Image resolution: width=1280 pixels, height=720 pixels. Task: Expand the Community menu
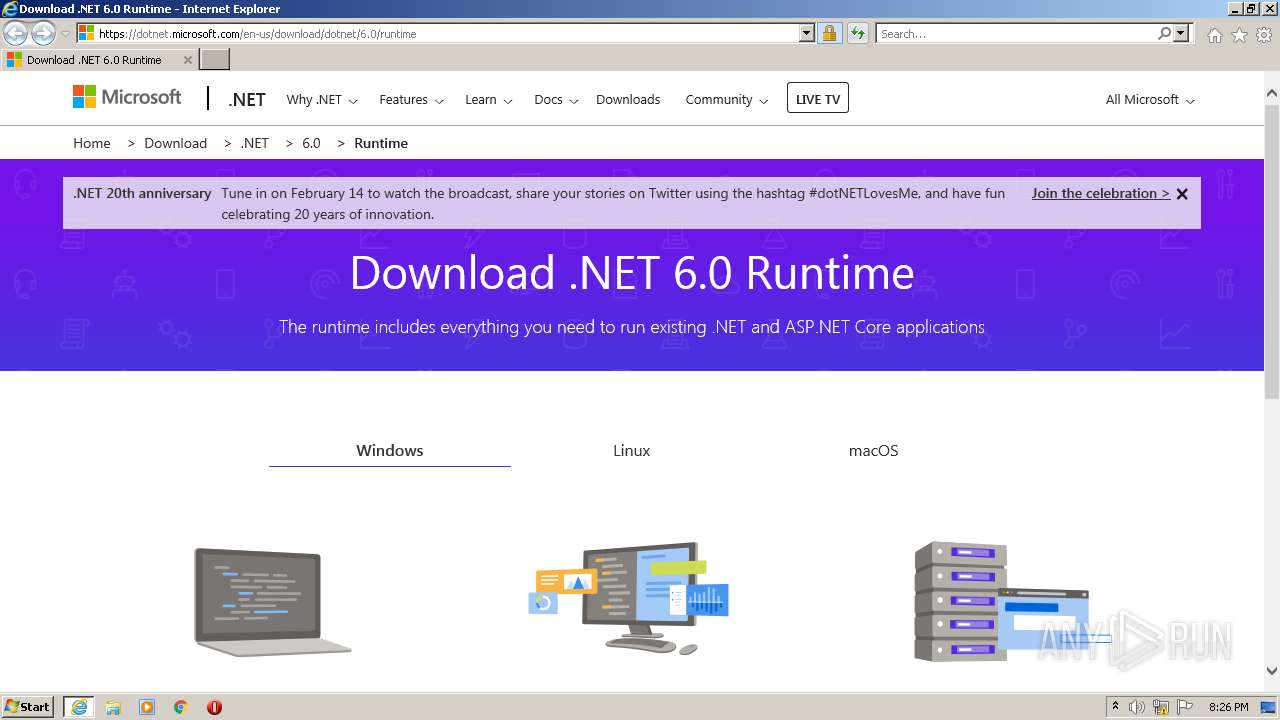(727, 100)
